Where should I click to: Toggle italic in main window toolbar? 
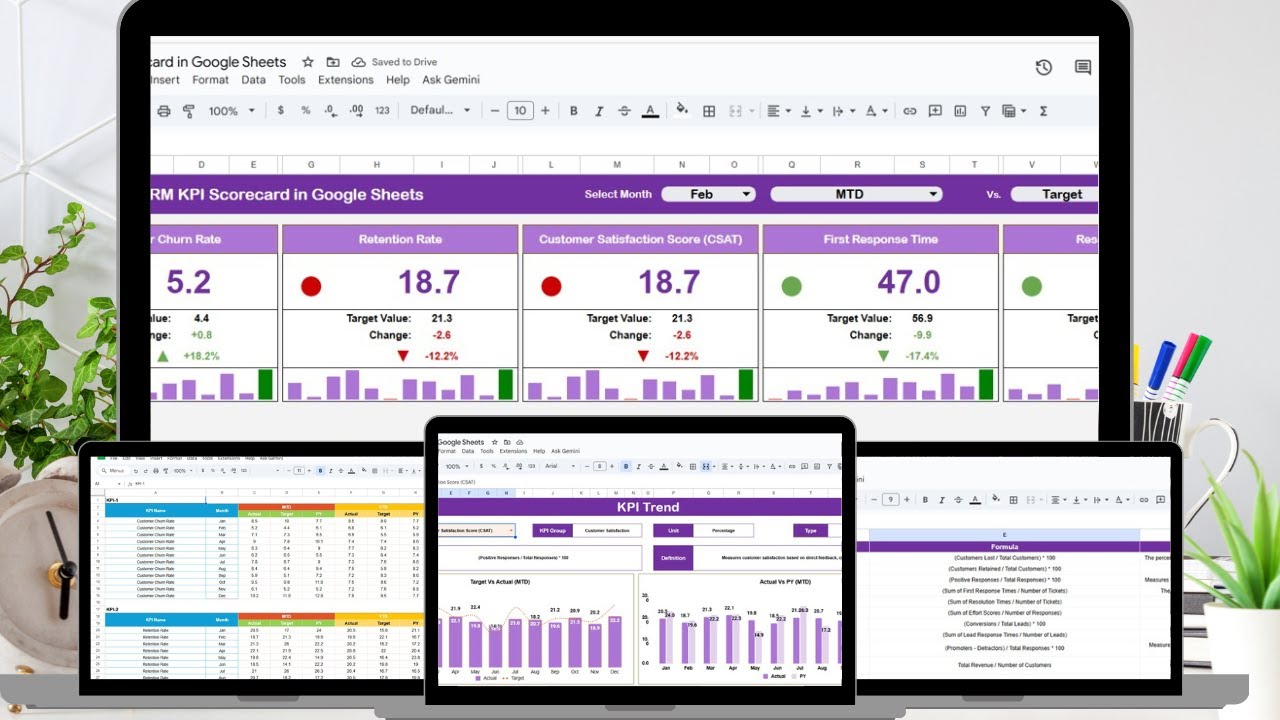599,111
